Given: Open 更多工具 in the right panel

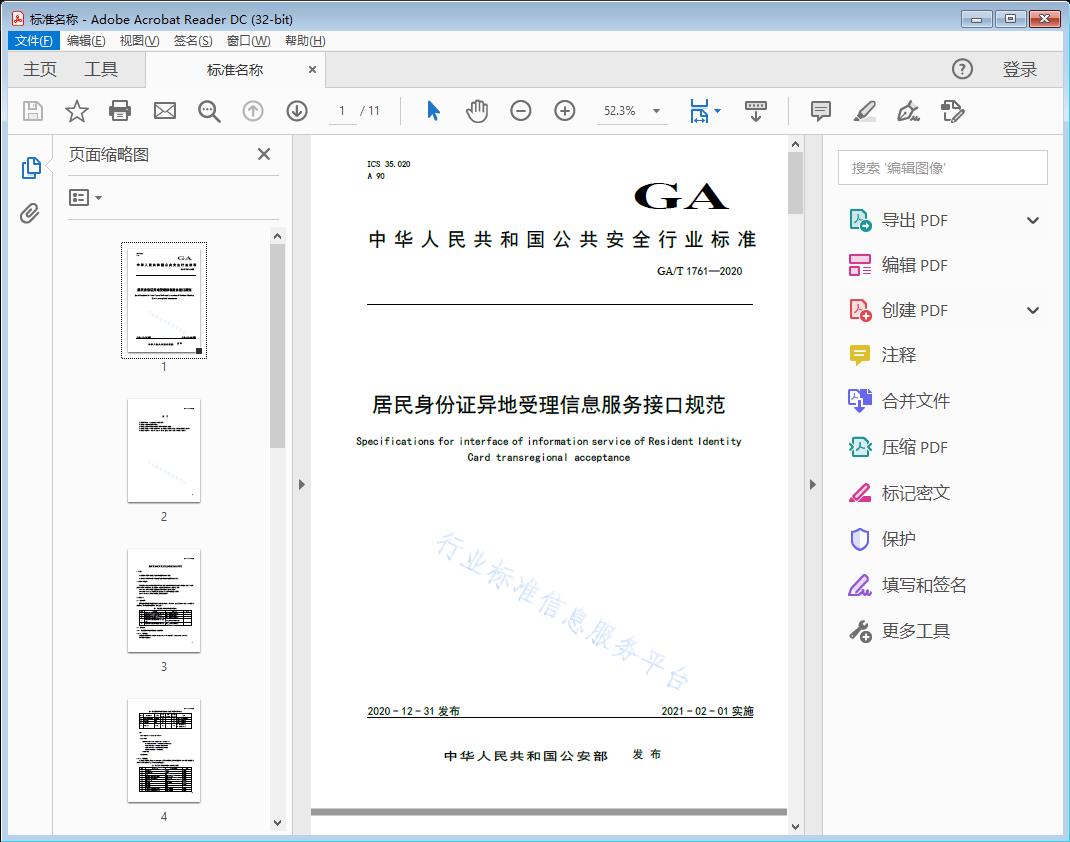Looking at the screenshot, I should coord(913,631).
